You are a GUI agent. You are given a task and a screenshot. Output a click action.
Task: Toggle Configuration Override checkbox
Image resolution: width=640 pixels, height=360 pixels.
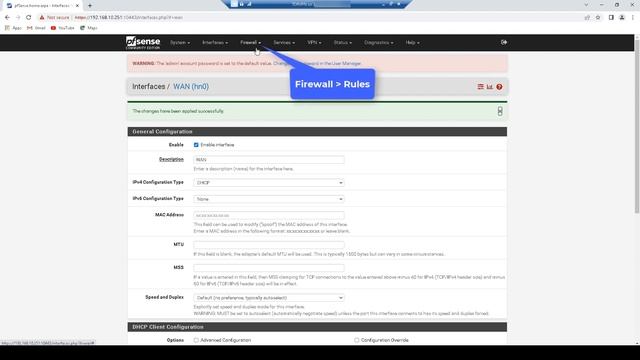pyautogui.click(x=357, y=340)
